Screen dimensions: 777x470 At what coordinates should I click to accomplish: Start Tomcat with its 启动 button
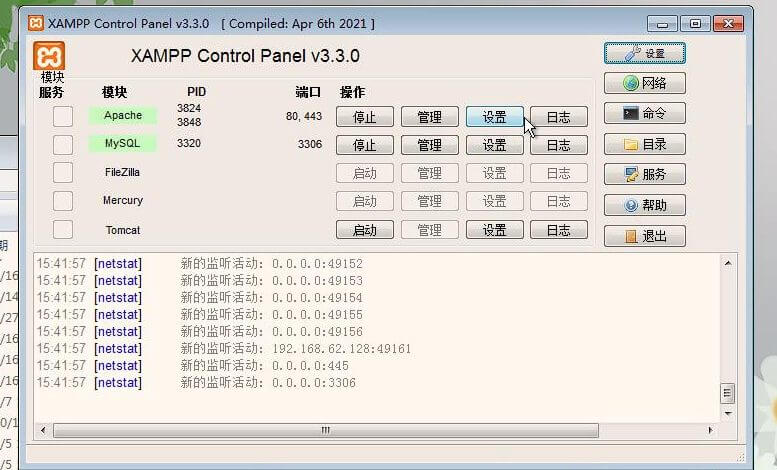365,230
